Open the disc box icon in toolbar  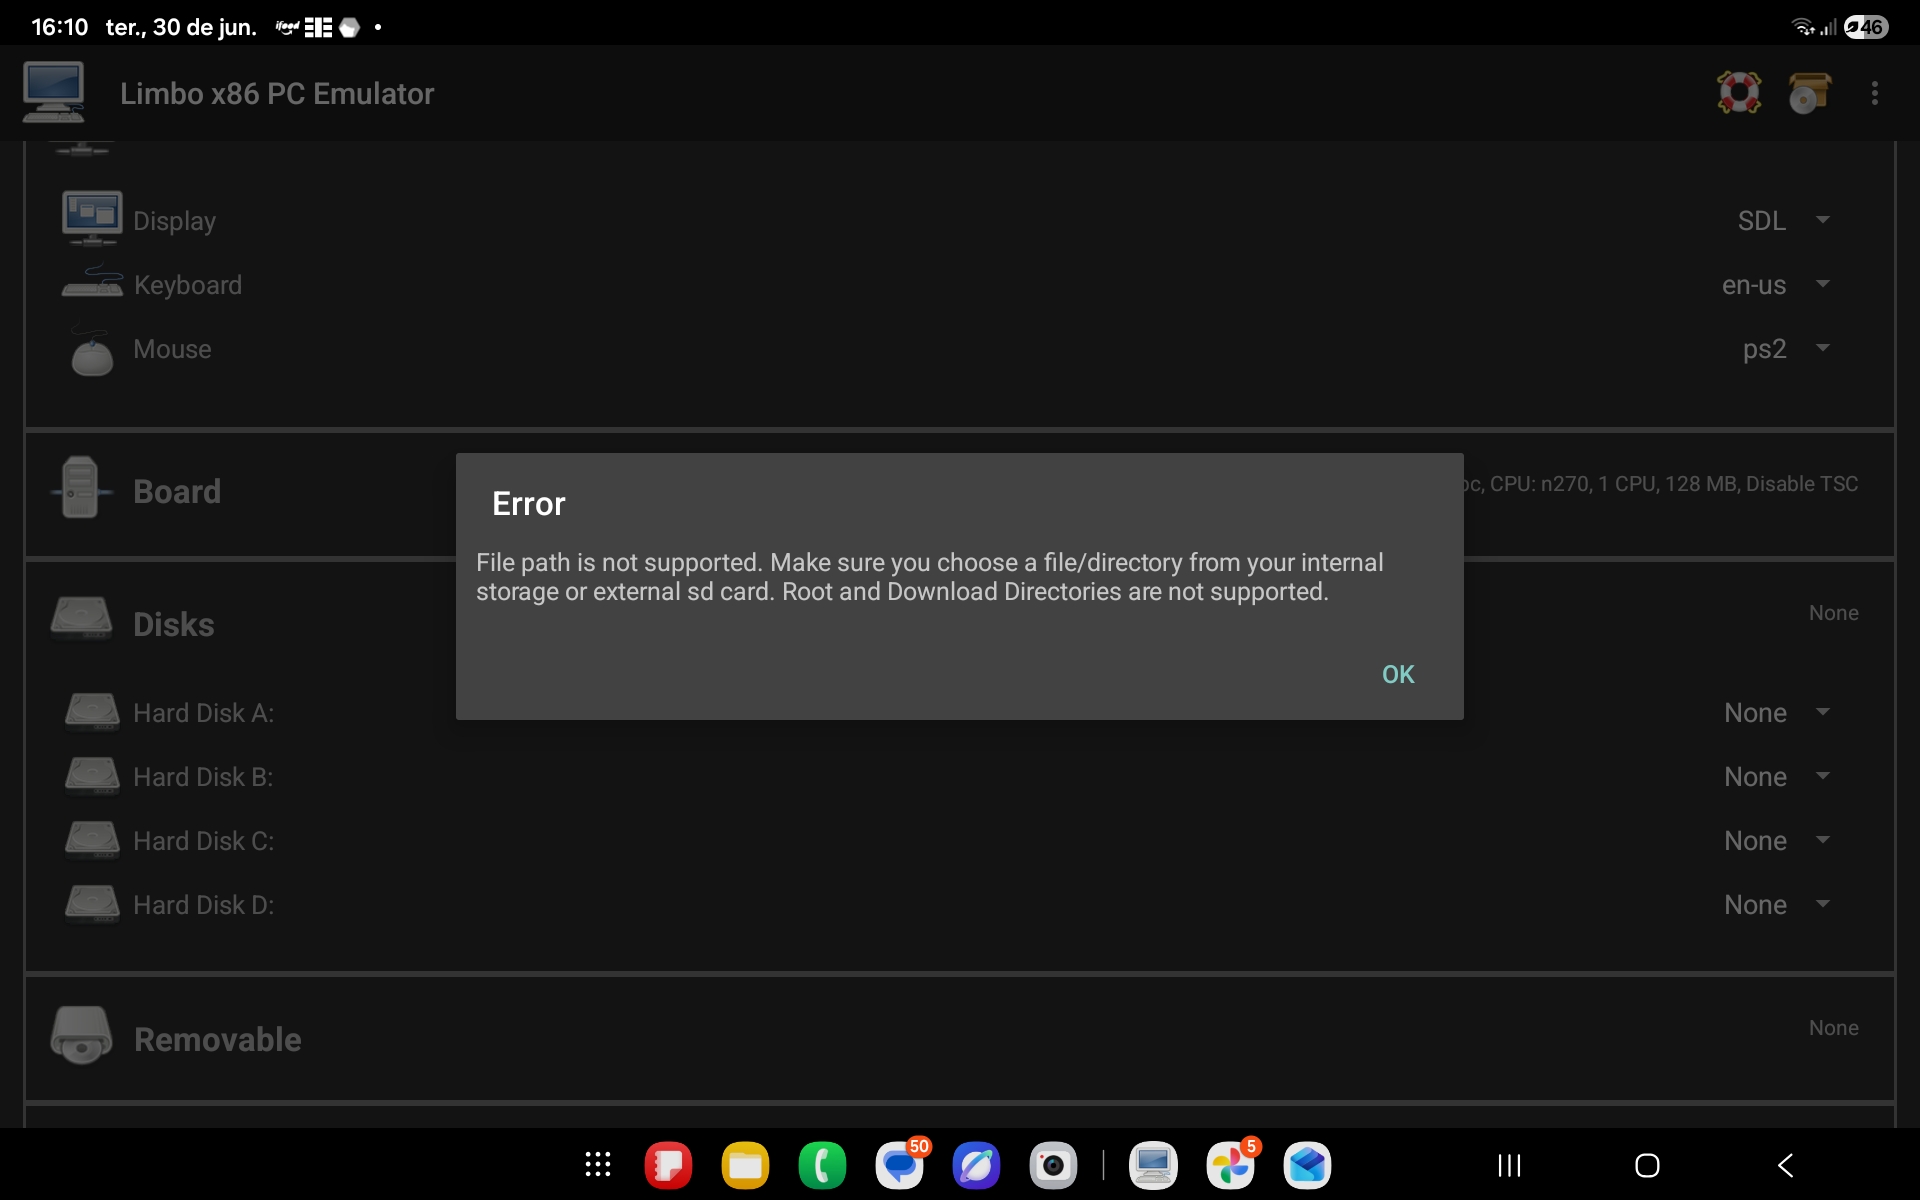click(1809, 93)
